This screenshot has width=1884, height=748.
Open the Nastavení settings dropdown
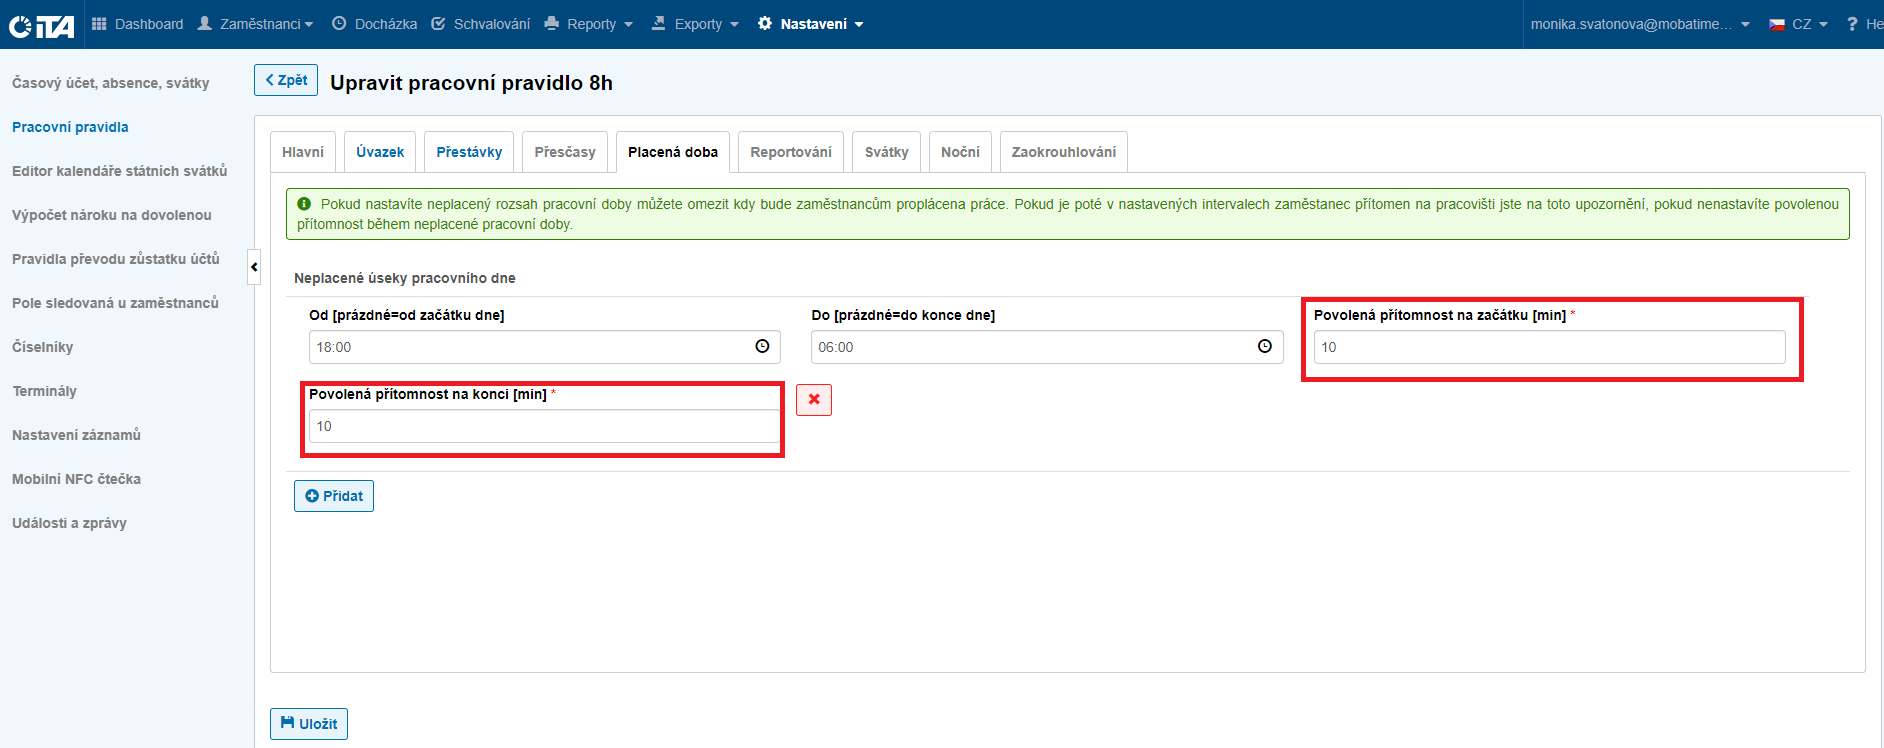tap(811, 24)
